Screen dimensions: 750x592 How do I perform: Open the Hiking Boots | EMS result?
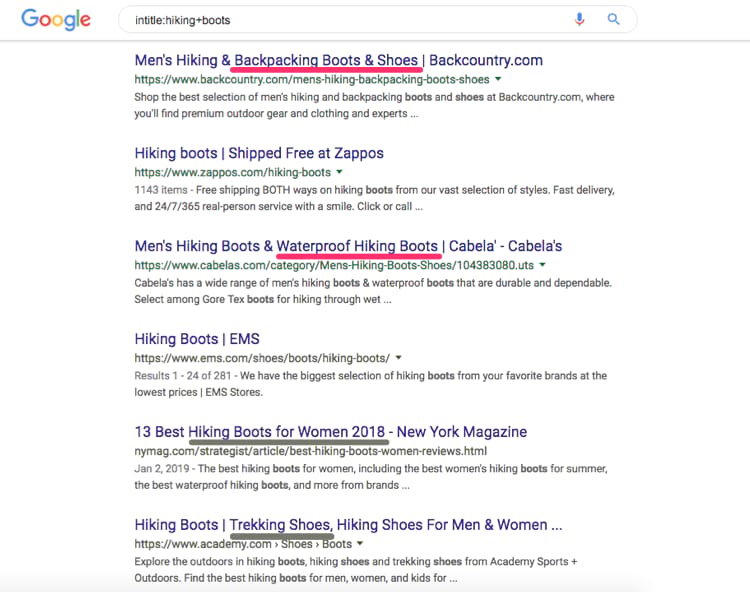coord(197,339)
